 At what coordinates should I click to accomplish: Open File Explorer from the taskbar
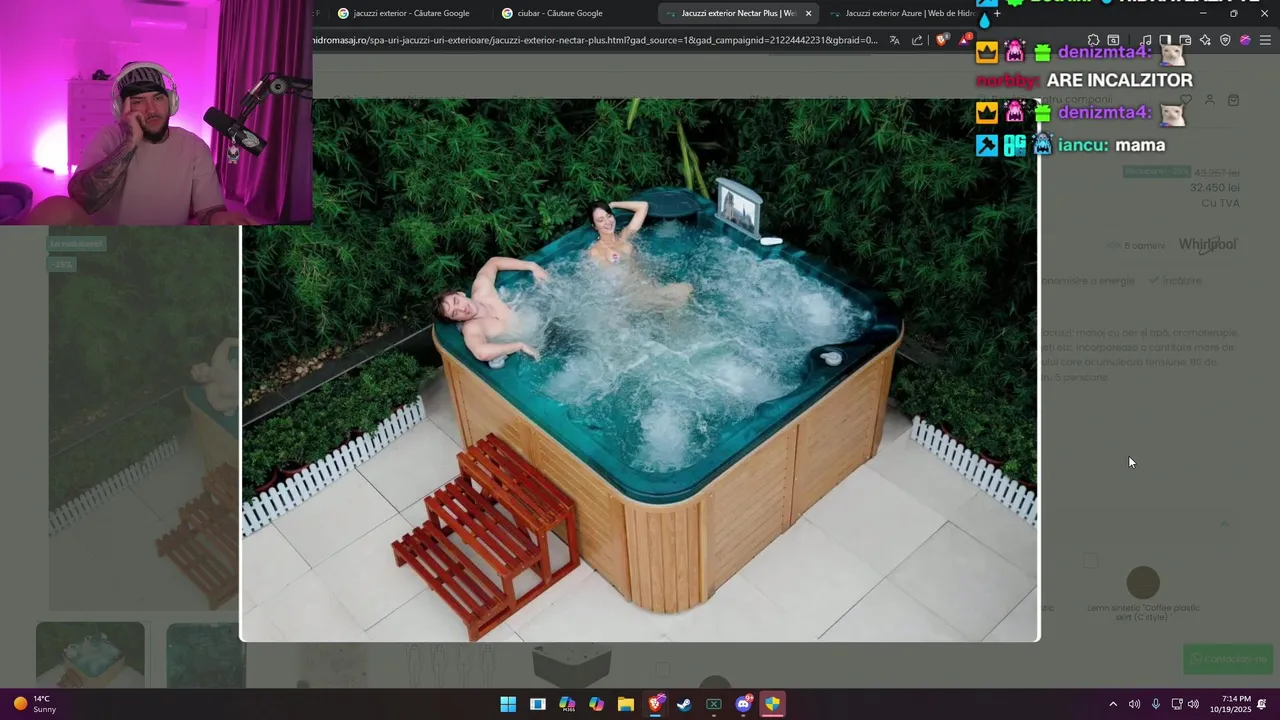click(626, 704)
